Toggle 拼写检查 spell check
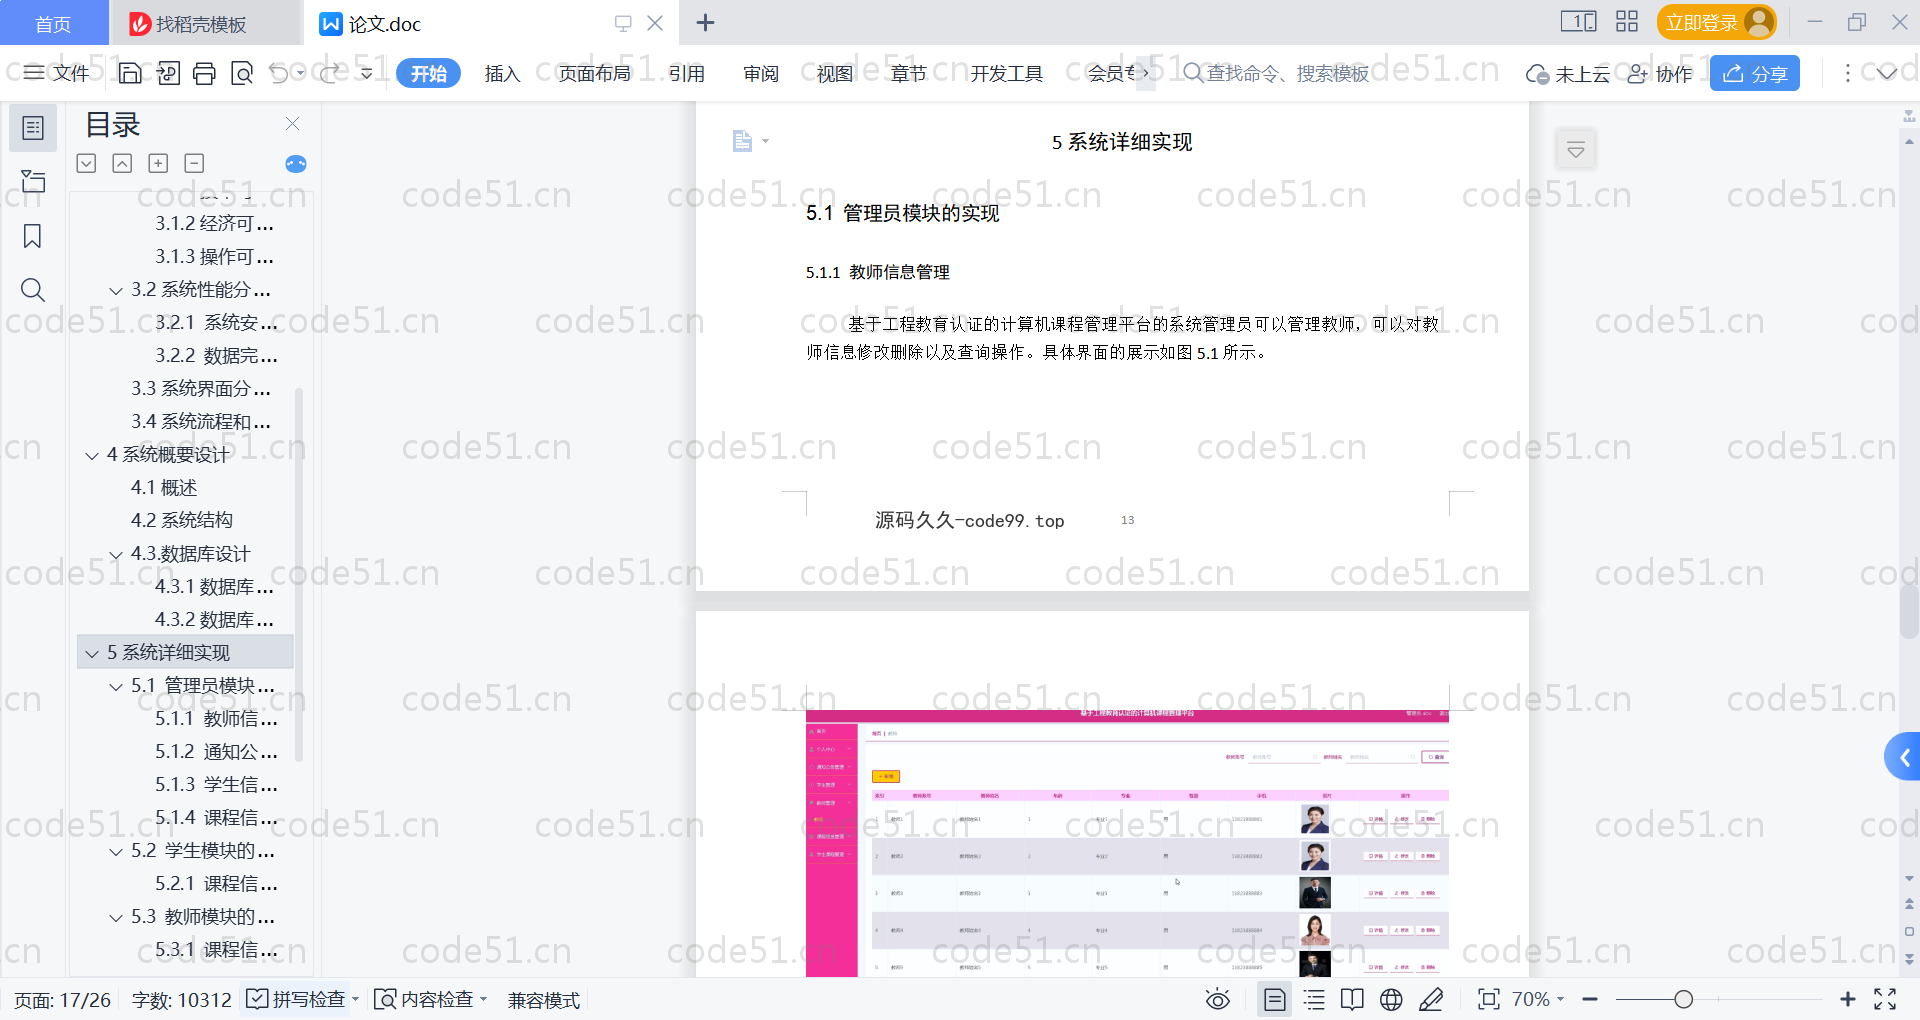 [296, 999]
